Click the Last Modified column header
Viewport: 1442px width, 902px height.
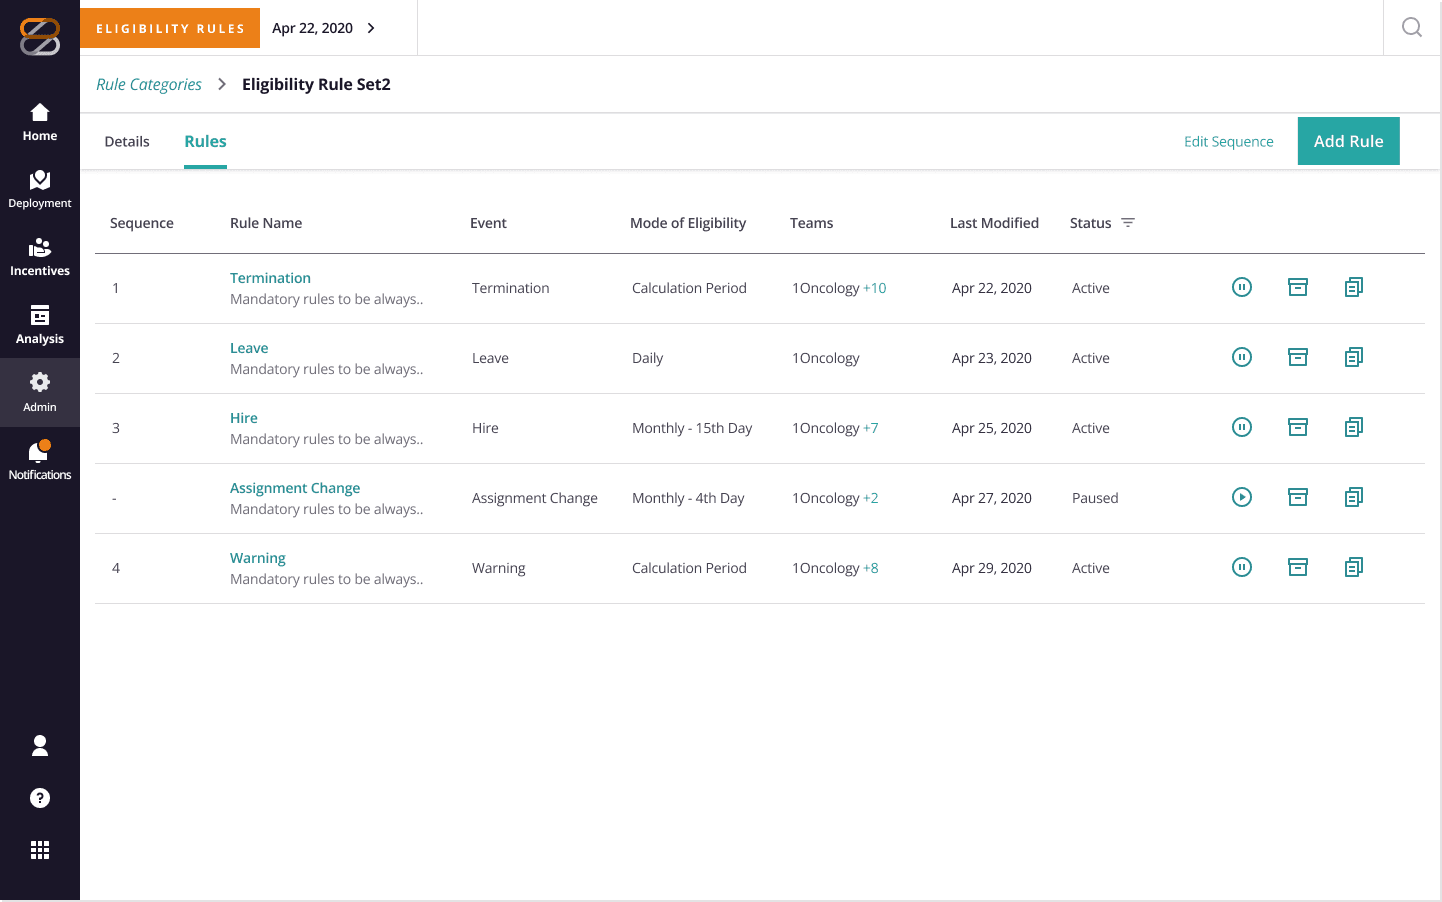tap(994, 223)
